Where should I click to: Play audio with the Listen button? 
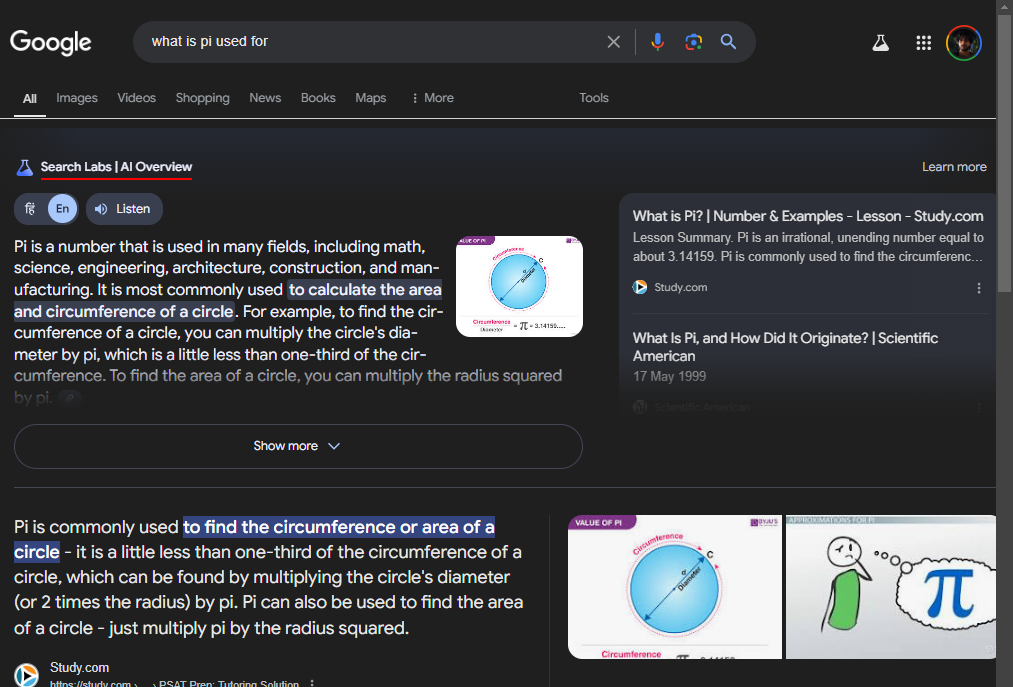tap(123, 209)
